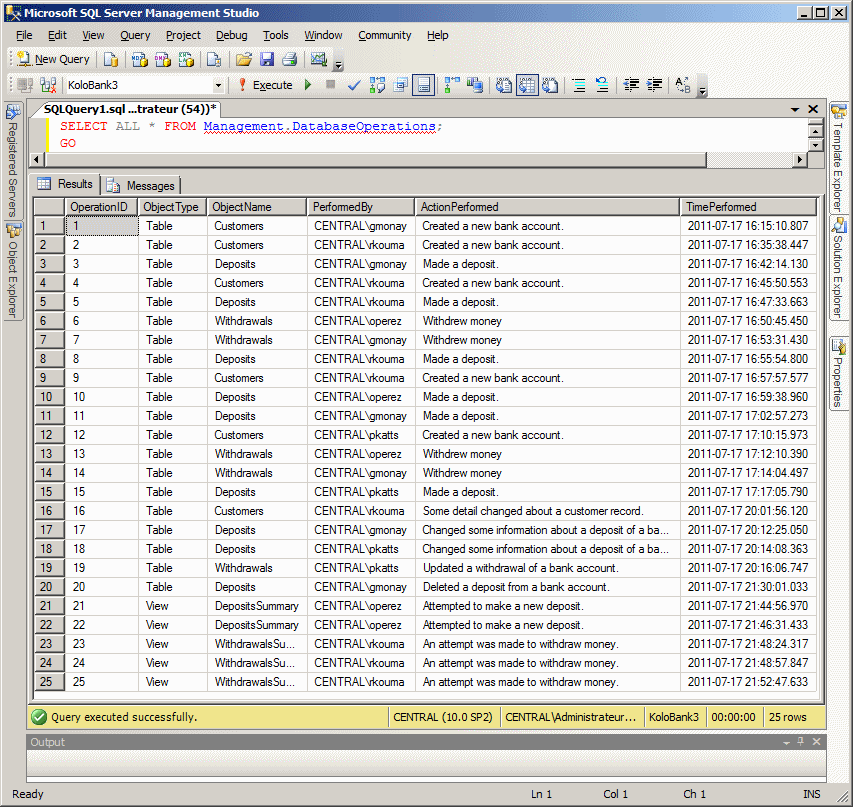Open the Debug menu

point(231,35)
